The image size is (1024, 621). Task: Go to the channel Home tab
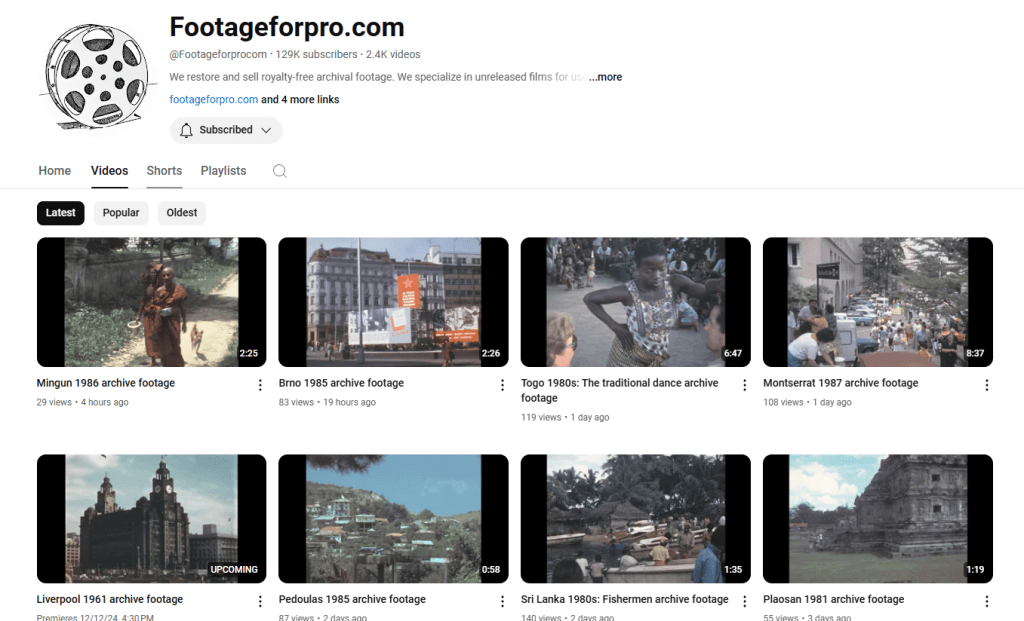point(55,171)
